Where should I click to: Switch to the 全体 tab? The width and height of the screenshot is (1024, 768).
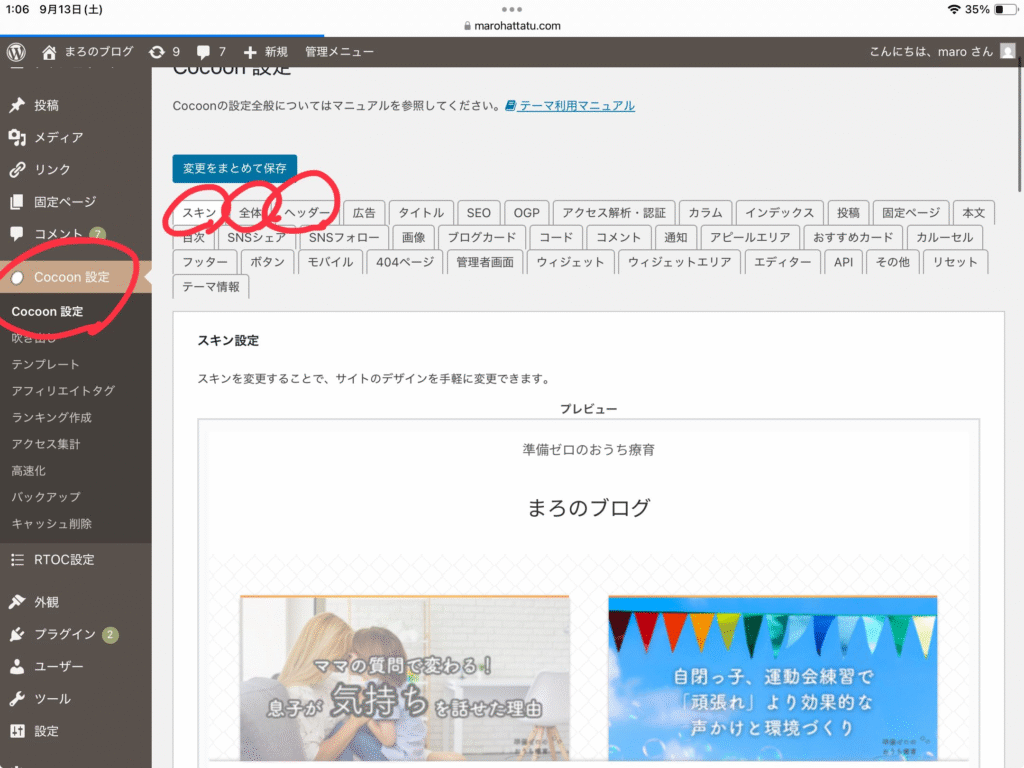250,213
